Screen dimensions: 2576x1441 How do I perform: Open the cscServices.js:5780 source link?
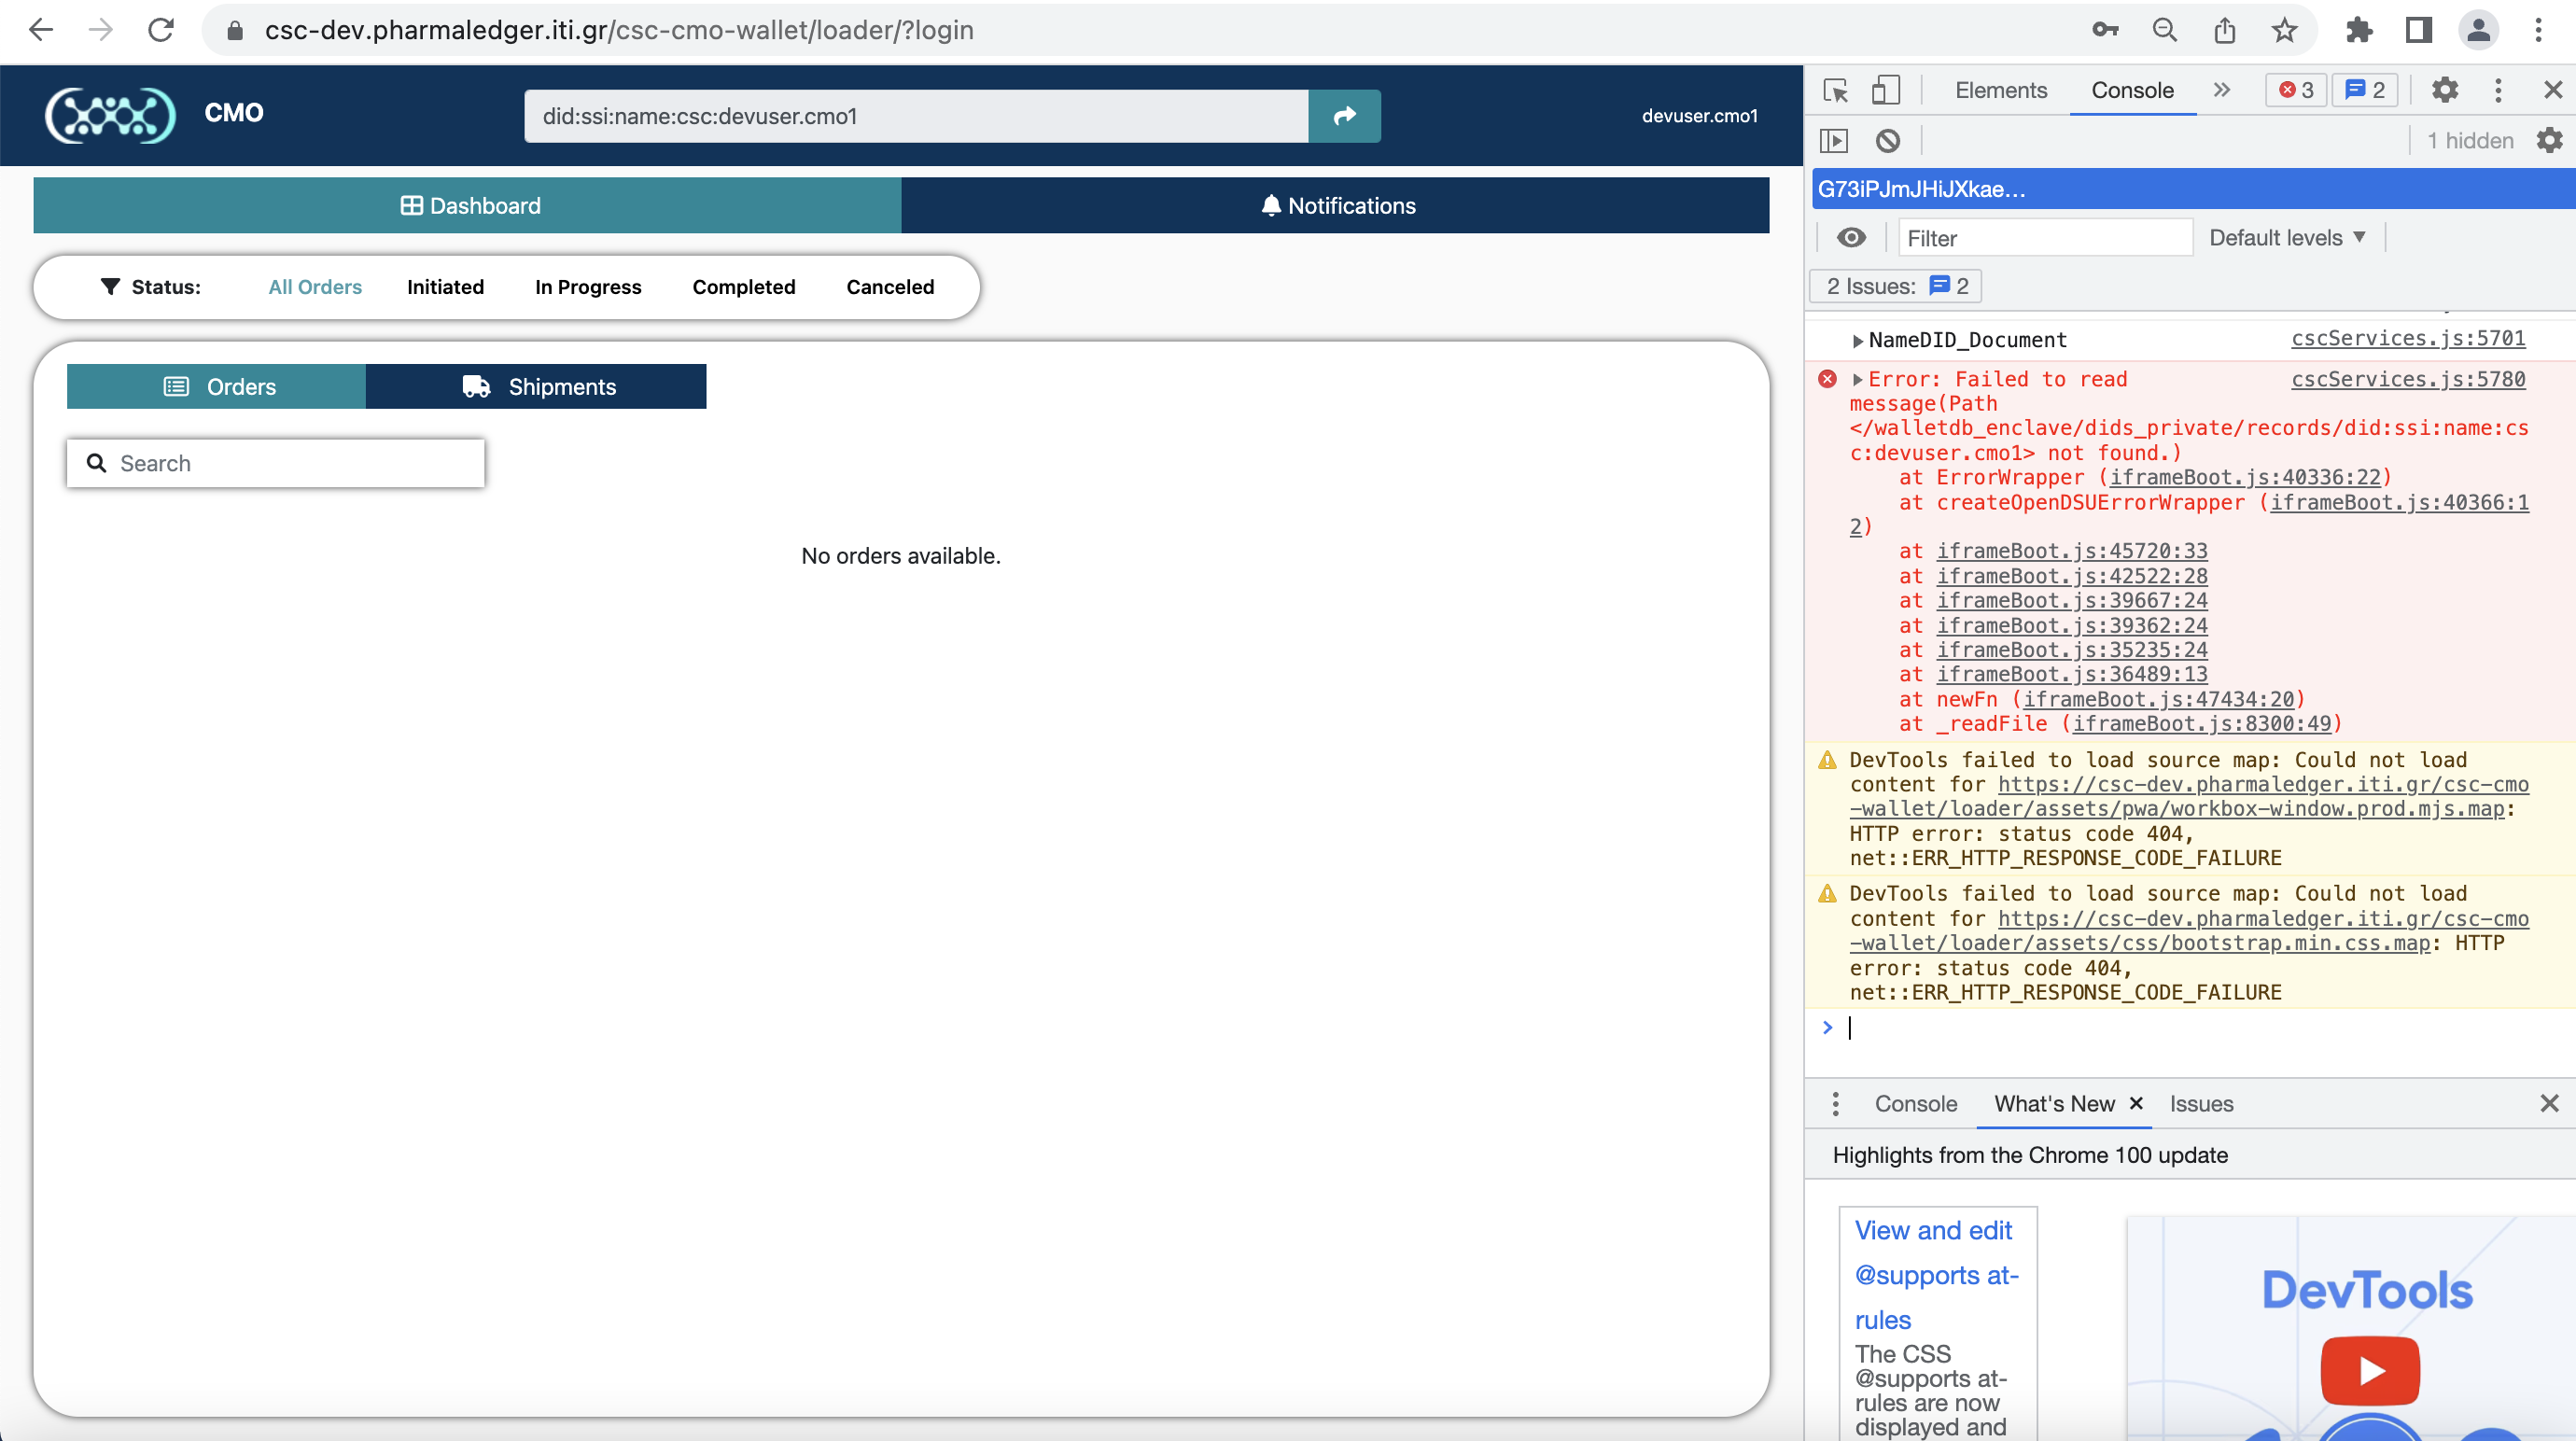point(2409,379)
